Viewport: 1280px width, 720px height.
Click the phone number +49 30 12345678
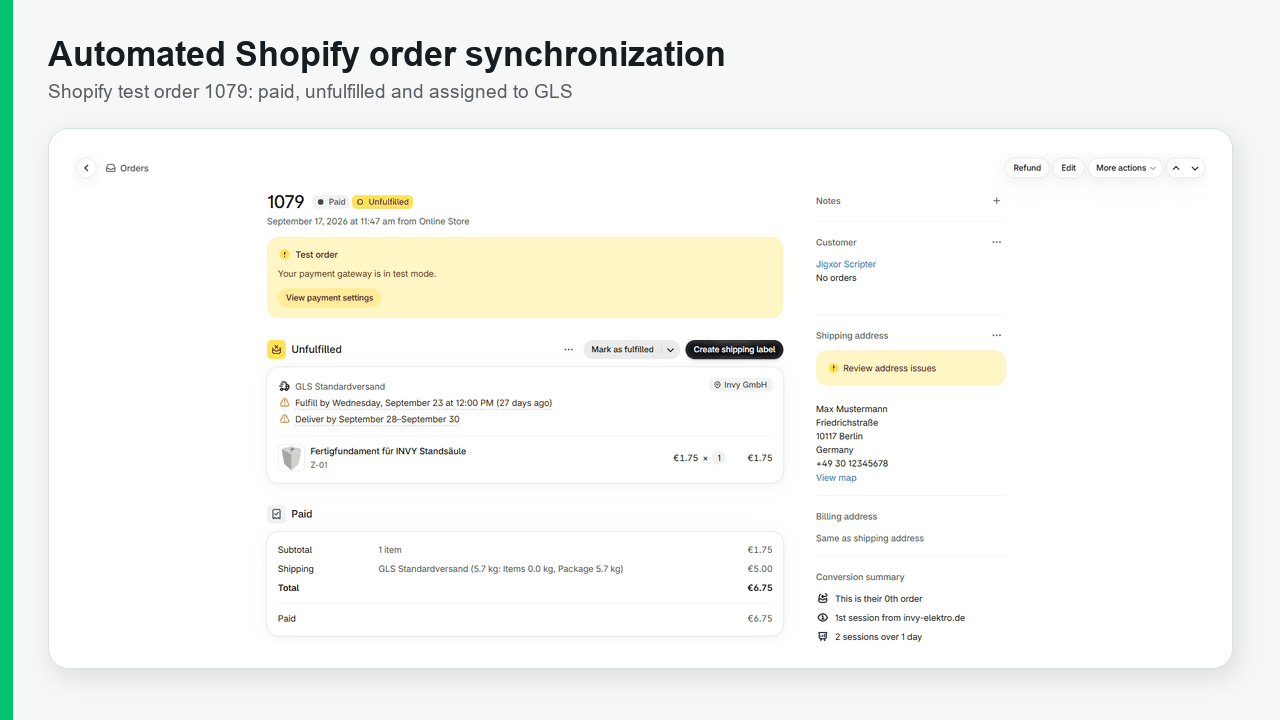point(852,464)
